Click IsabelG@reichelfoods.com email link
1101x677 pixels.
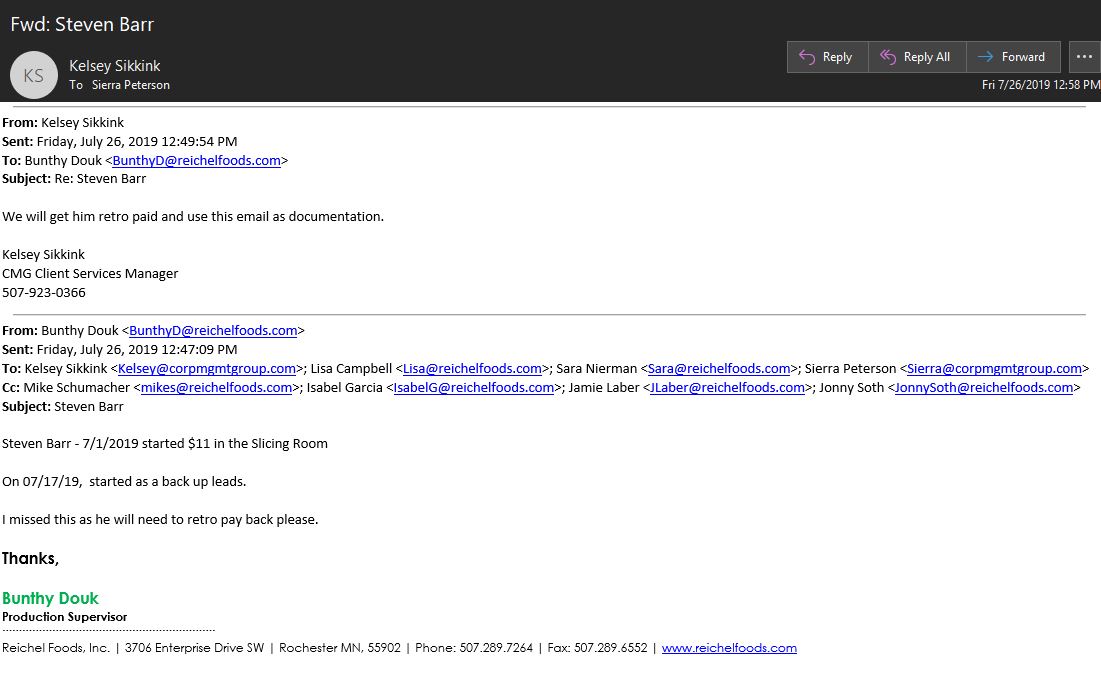pyautogui.click(x=474, y=387)
